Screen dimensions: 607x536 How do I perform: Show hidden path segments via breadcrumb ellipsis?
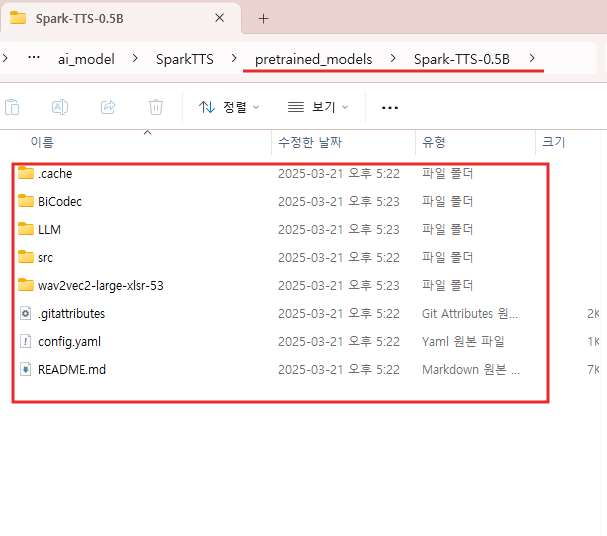pyautogui.click(x=34, y=58)
